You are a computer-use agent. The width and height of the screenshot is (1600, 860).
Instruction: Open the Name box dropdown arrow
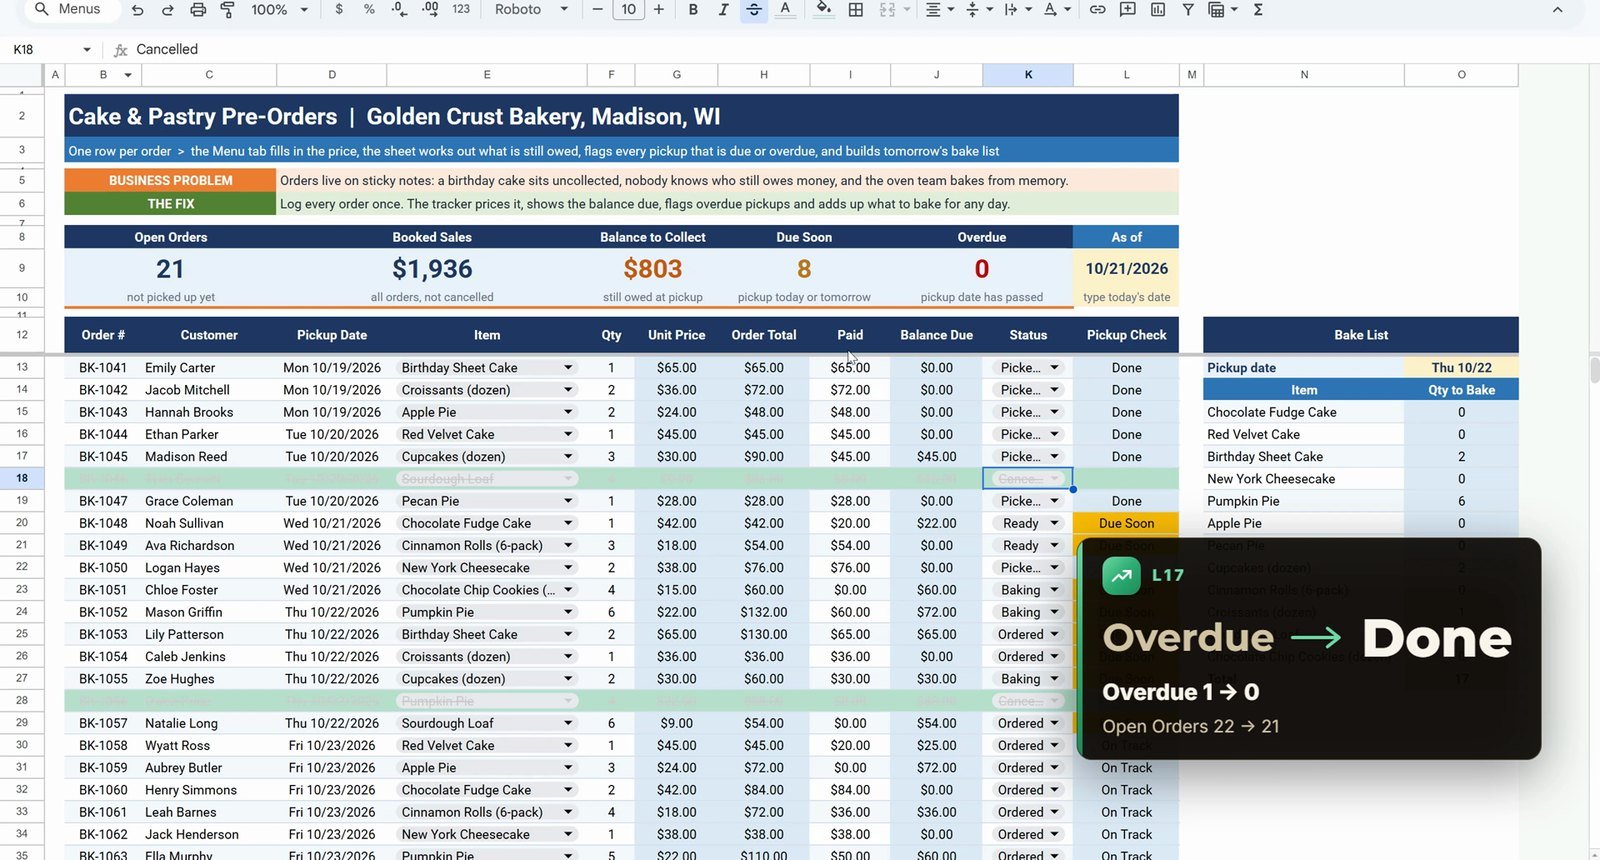[x=87, y=49]
